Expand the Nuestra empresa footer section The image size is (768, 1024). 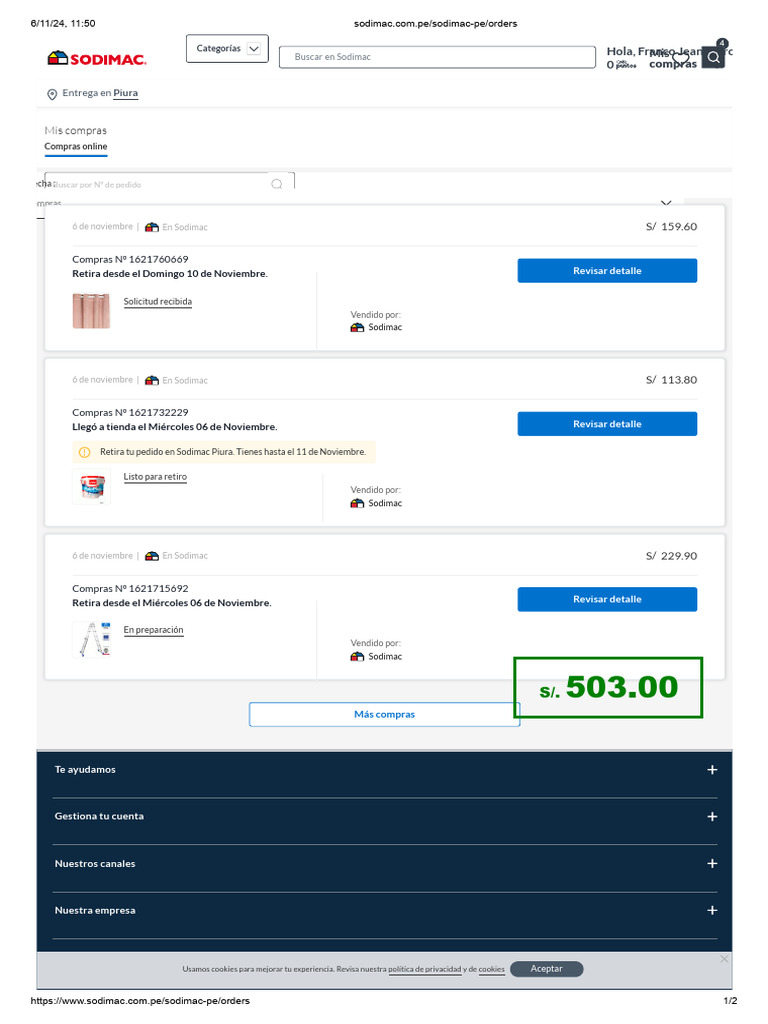[x=385, y=910]
